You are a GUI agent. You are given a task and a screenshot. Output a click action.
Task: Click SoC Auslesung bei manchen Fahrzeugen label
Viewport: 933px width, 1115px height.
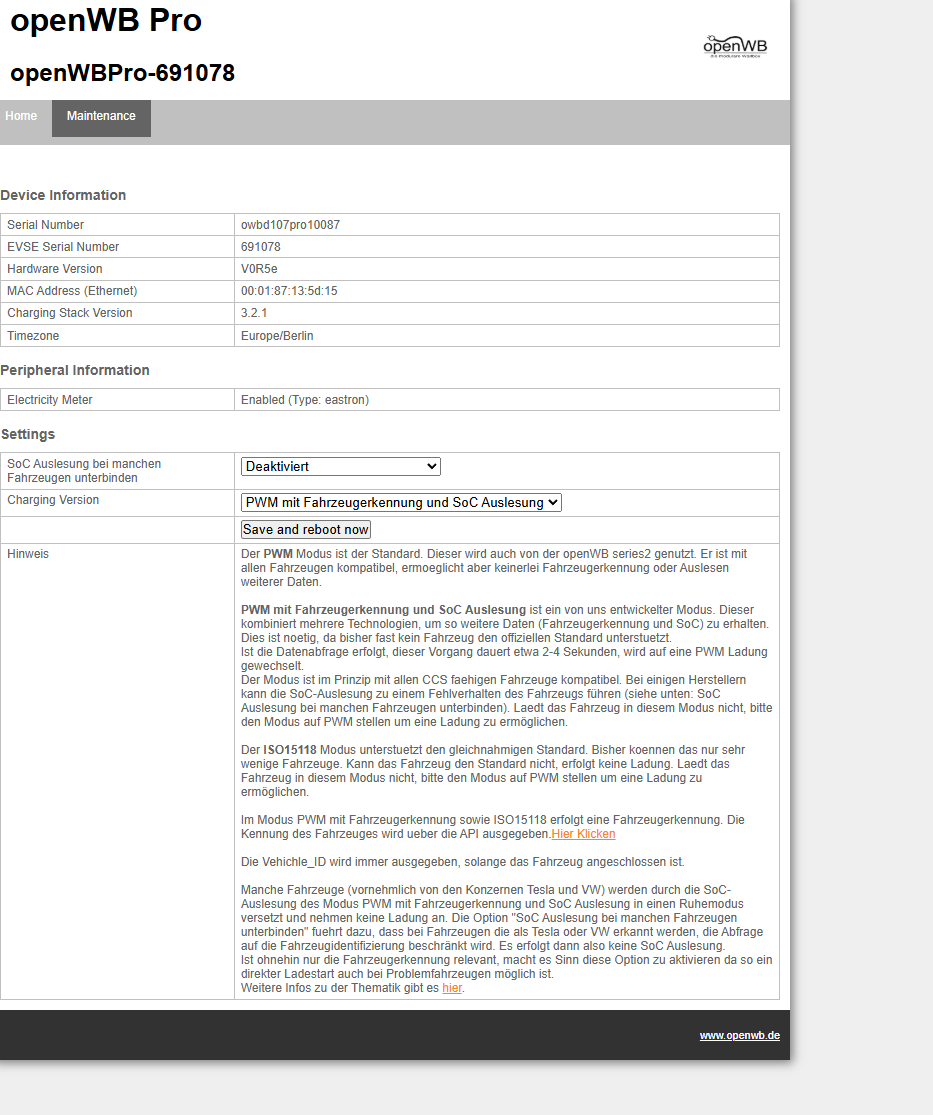[x=84, y=471]
